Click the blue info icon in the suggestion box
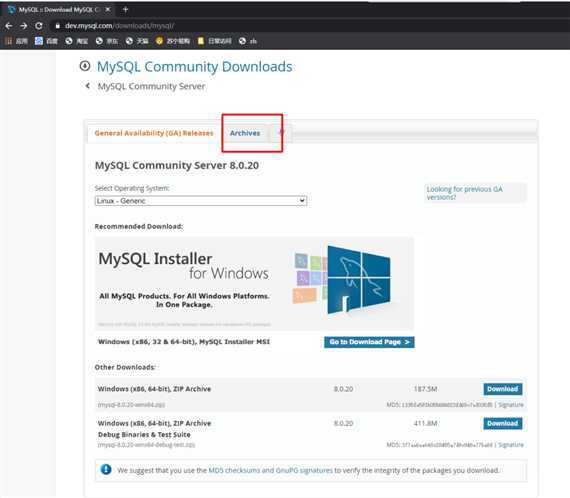Image resolution: width=570 pixels, height=498 pixels. coord(106,469)
